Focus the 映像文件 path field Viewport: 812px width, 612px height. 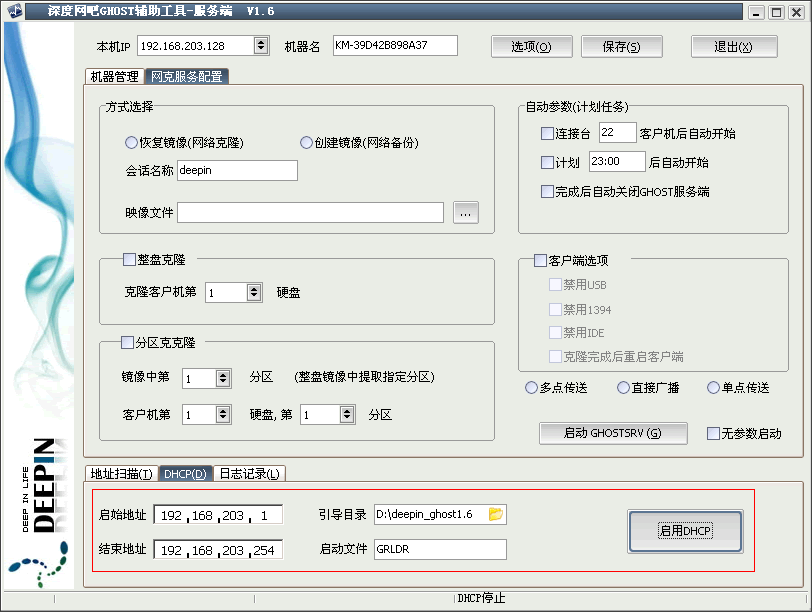tap(310, 212)
